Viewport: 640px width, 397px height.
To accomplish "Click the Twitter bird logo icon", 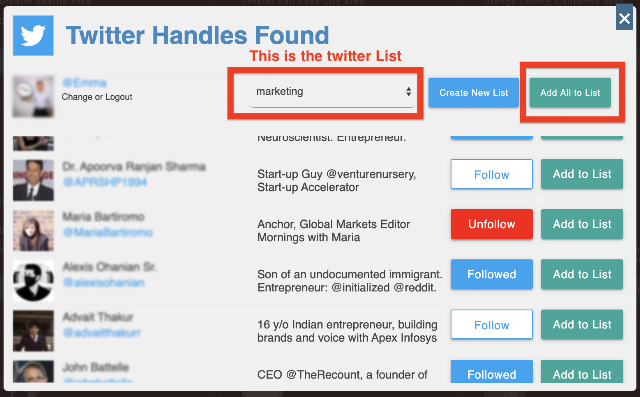I will click(33, 35).
